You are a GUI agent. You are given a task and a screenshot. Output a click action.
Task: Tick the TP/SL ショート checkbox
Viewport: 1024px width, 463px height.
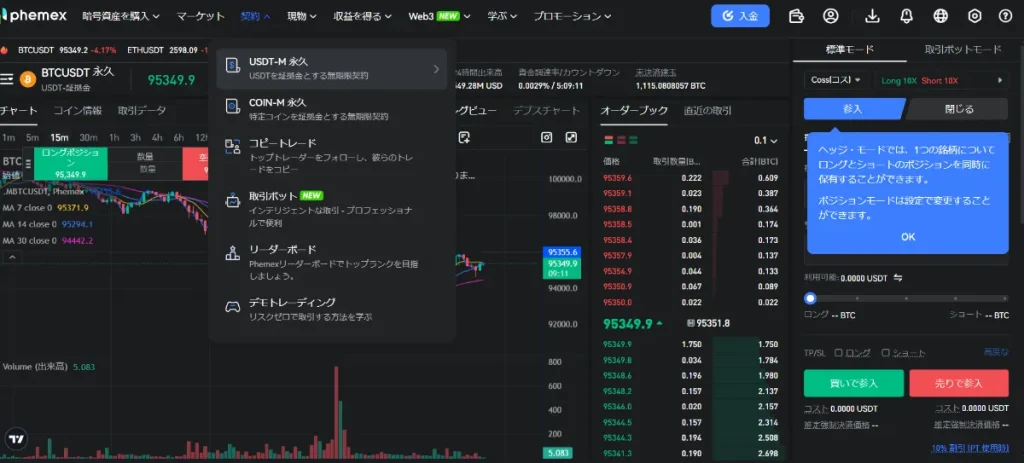tap(886, 353)
